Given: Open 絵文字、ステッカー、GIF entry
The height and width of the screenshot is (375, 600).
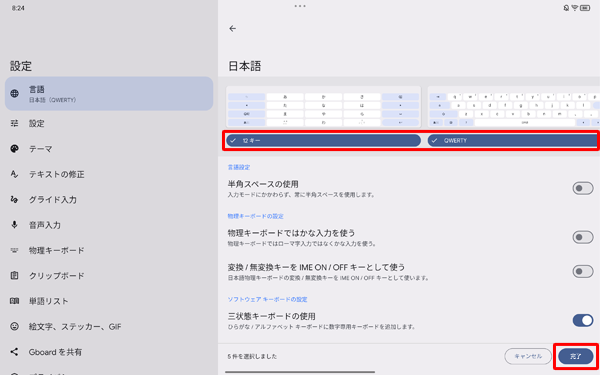Looking at the screenshot, I should click(x=109, y=326).
